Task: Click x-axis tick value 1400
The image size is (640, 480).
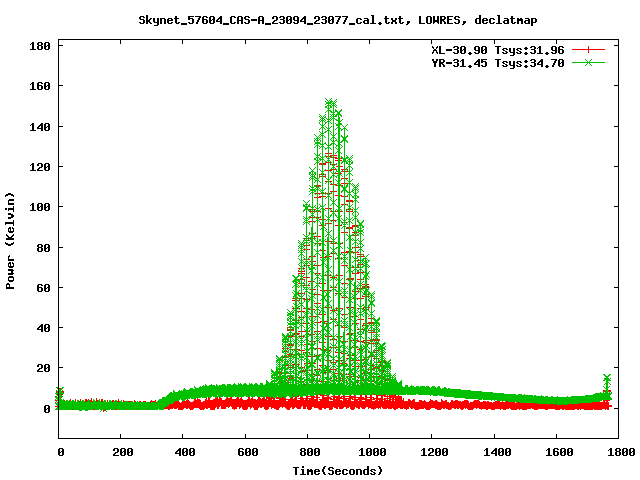Action: click(x=497, y=452)
